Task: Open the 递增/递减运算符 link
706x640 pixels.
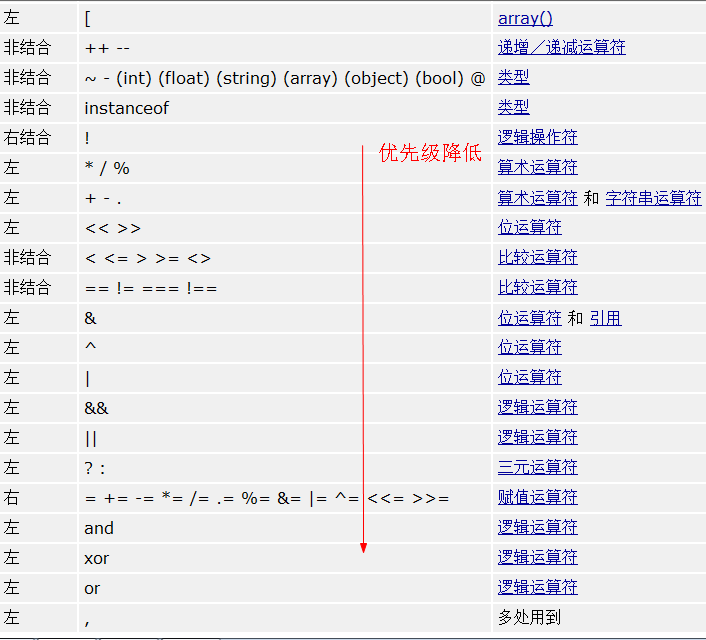Action: 561,47
